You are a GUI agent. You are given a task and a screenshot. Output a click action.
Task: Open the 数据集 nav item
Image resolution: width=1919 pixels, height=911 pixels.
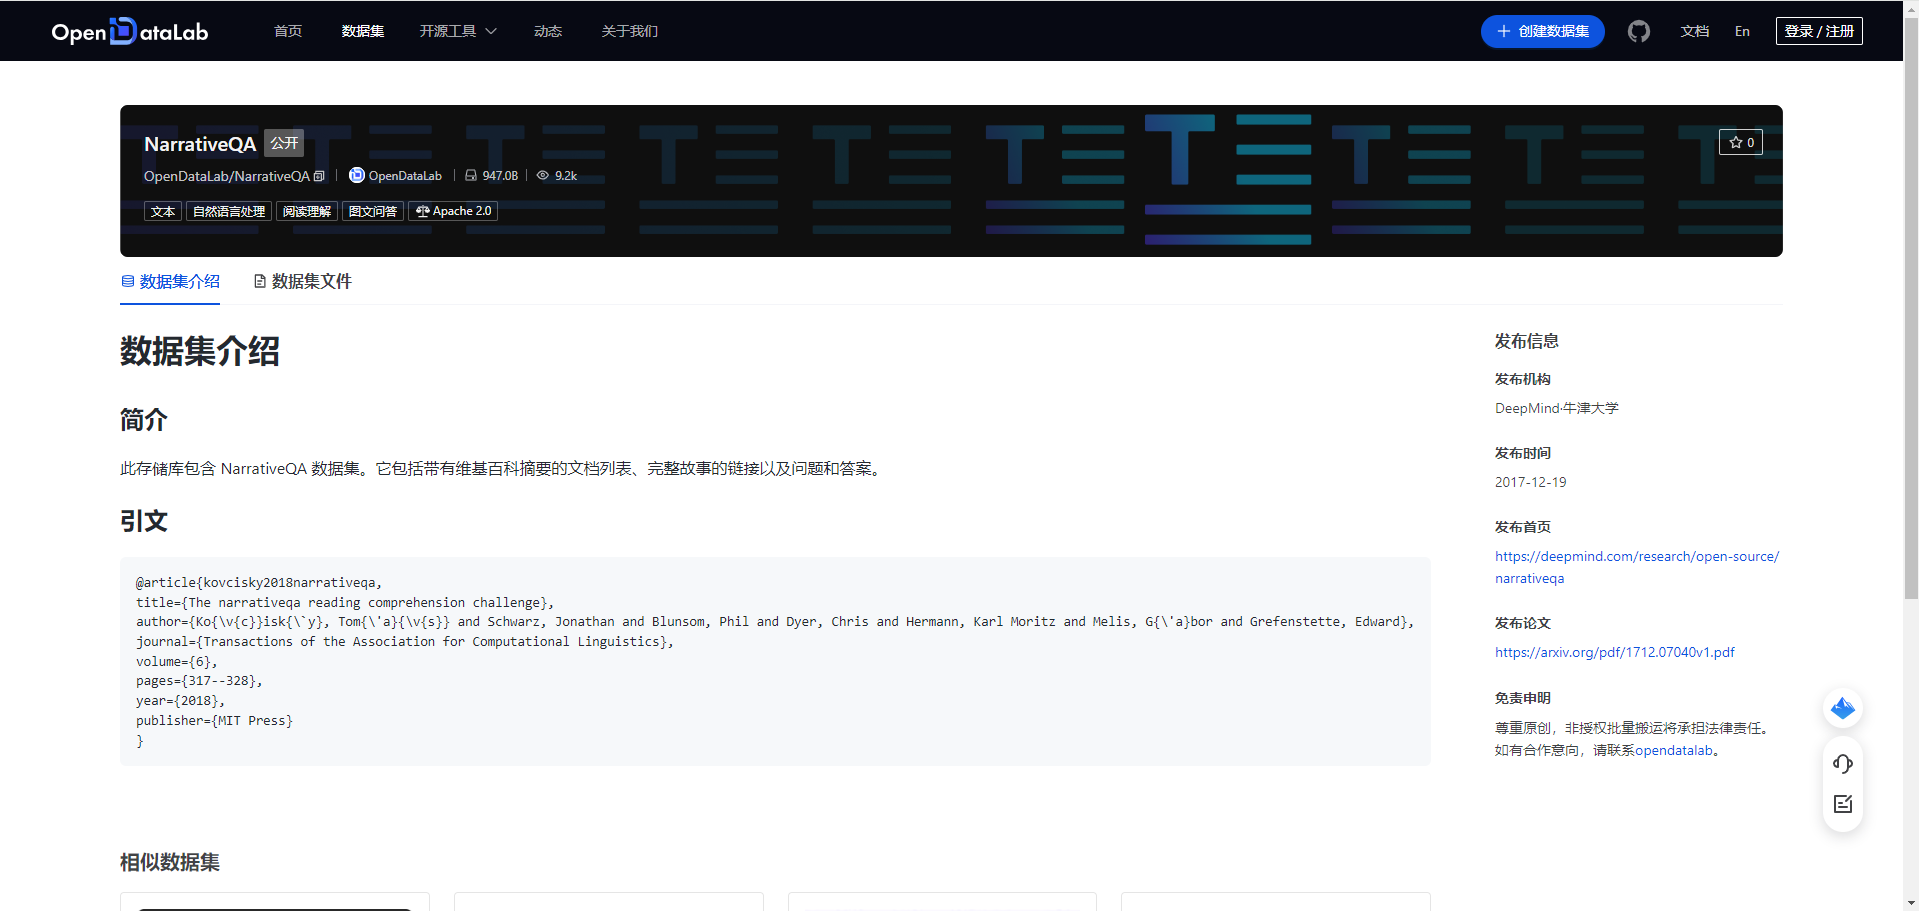coord(362,31)
